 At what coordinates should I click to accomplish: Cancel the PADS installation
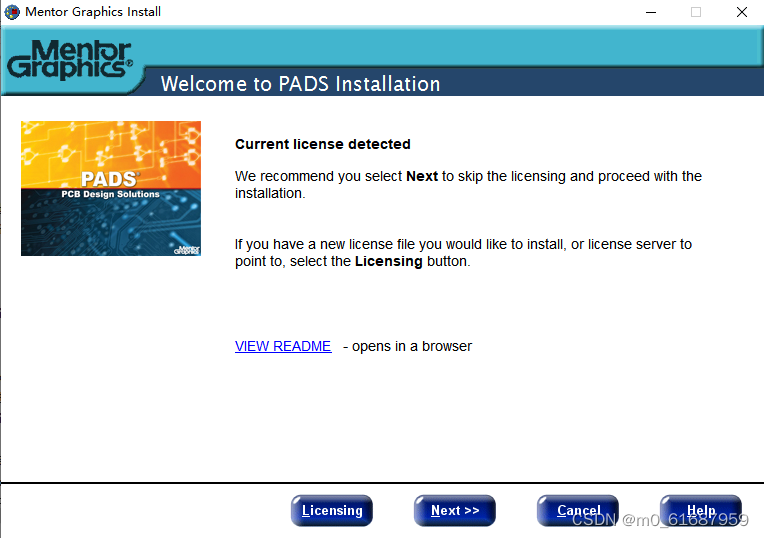click(x=578, y=510)
